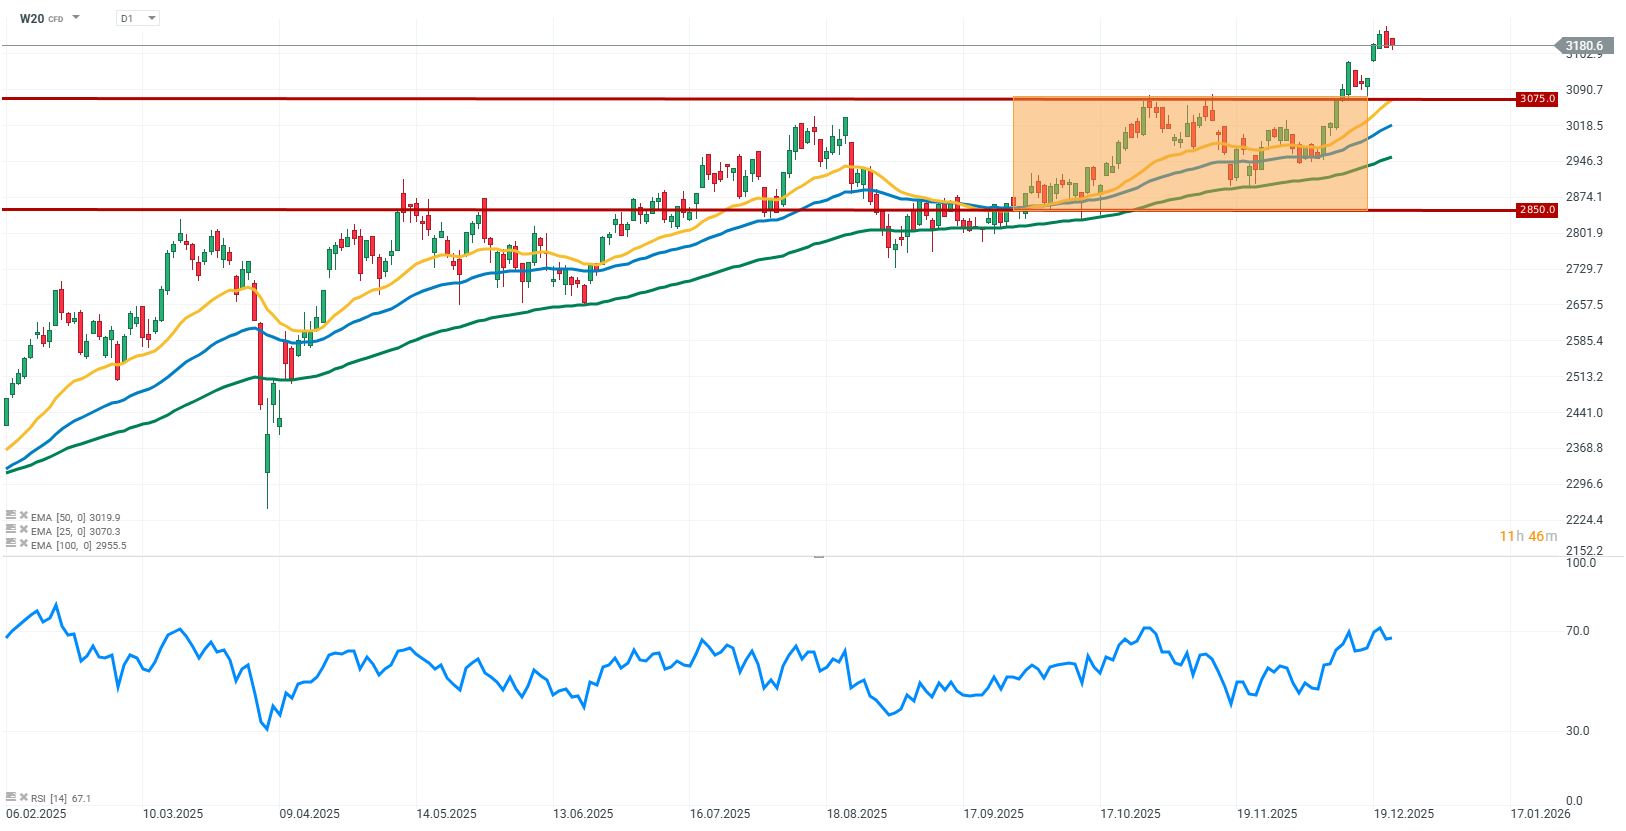This screenshot has height=831, width=1626.
Task: Click the 3018.5 price axis value
Action: coord(1584,126)
